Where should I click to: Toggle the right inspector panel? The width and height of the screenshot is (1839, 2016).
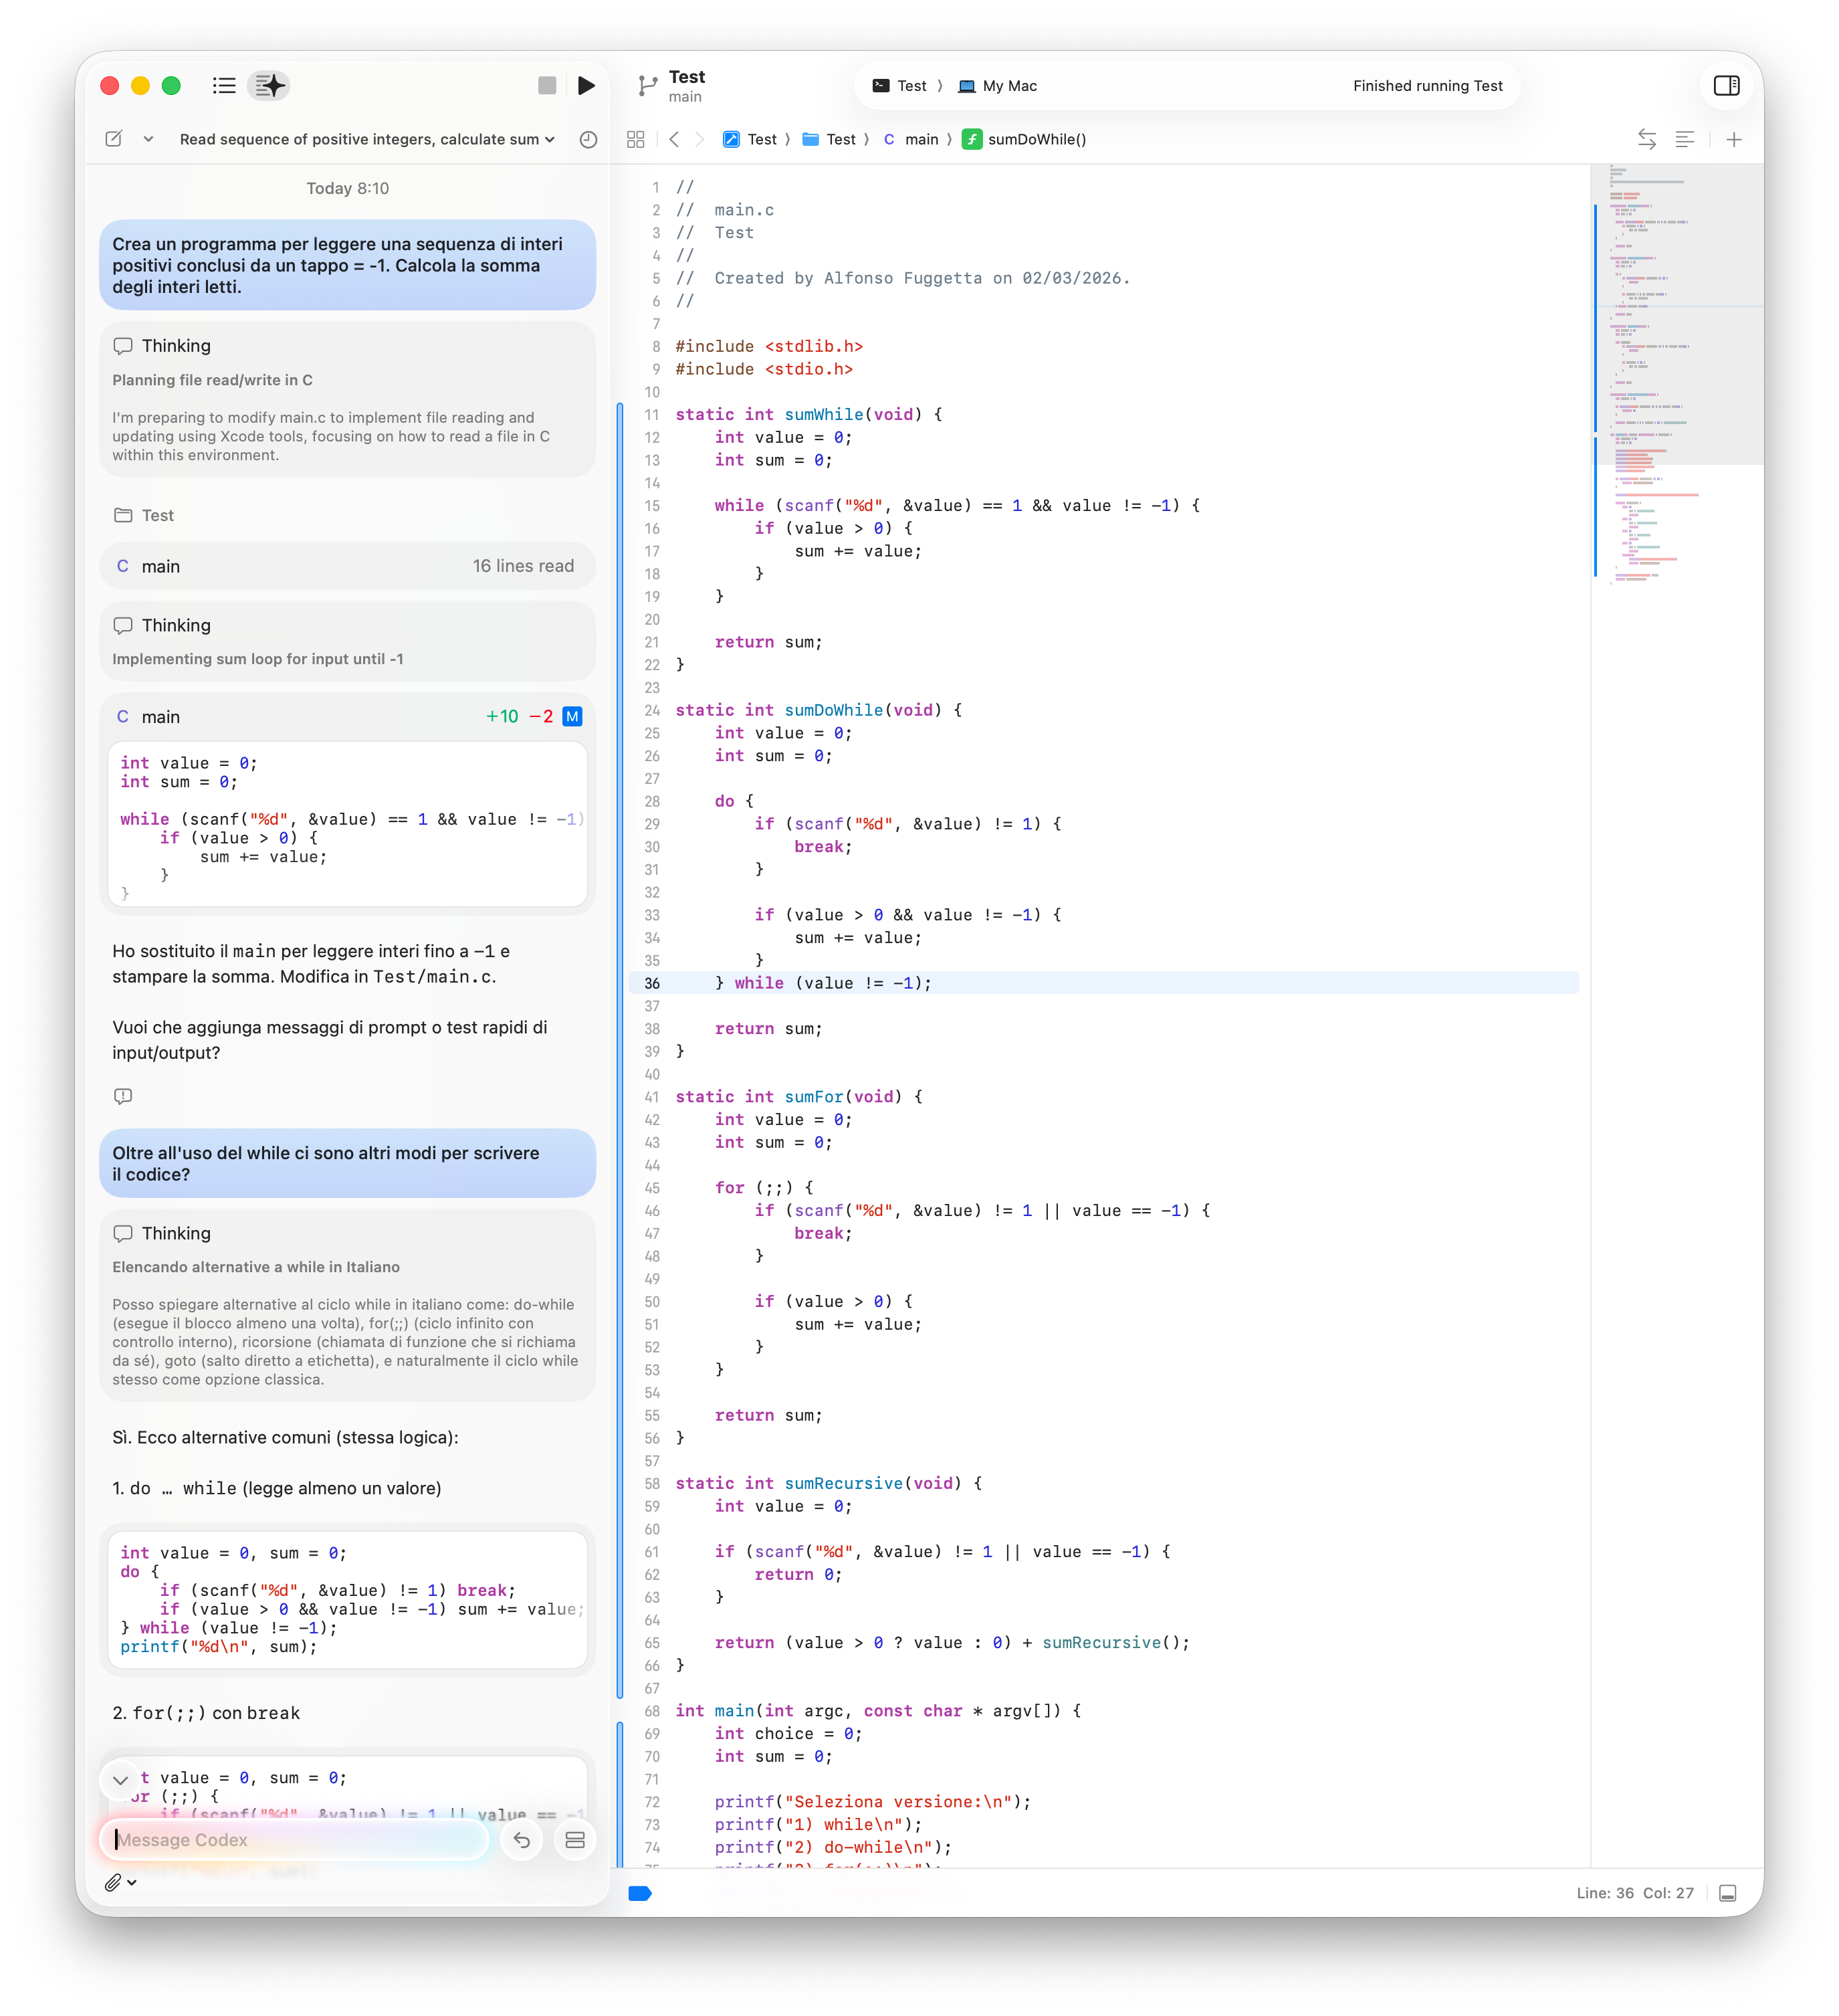point(1726,86)
